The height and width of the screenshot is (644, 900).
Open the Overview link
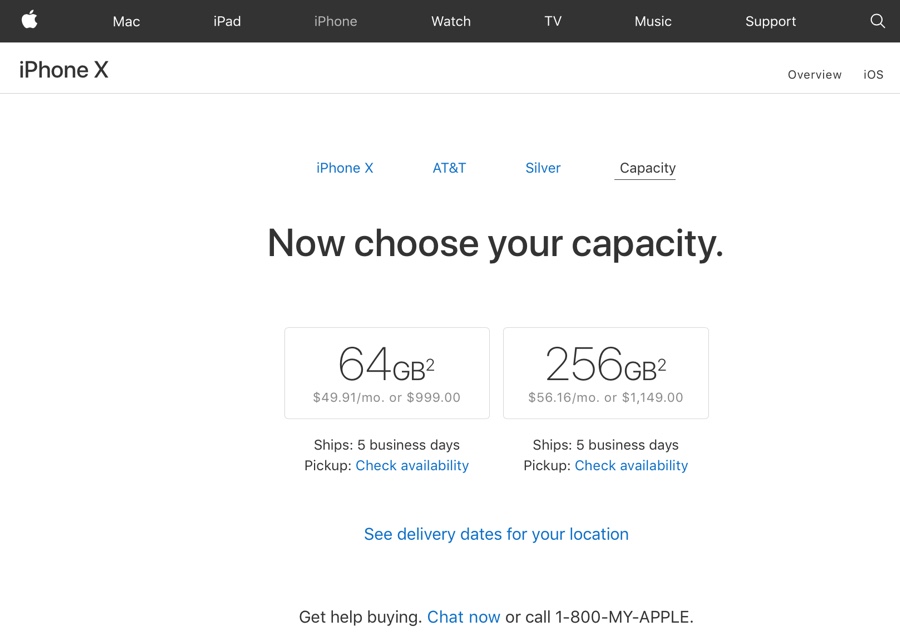point(814,75)
